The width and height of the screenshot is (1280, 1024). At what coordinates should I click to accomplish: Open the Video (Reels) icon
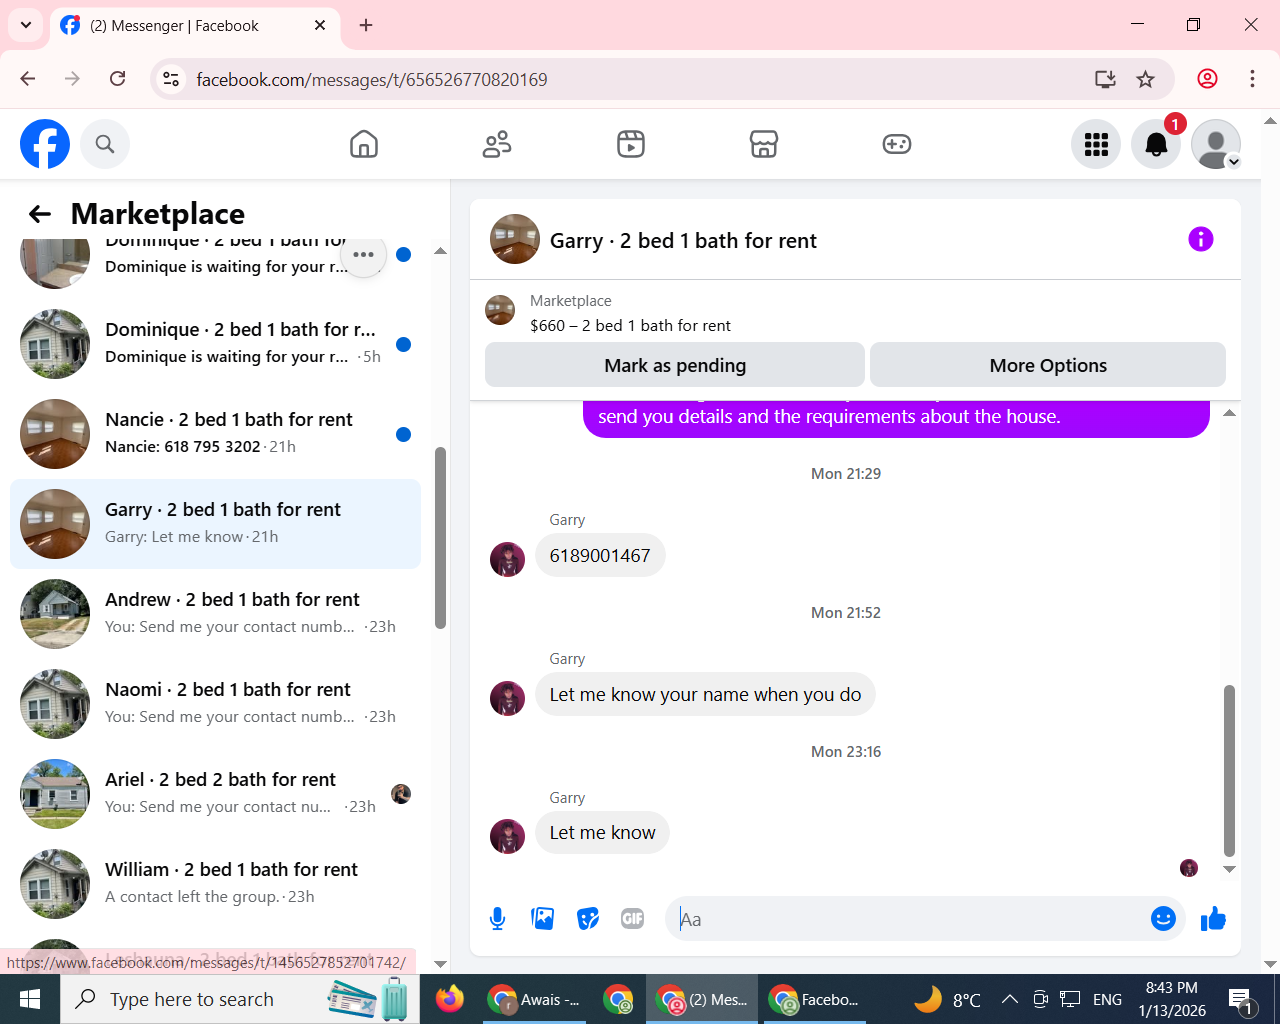pyautogui.click(x=631, y=144)
